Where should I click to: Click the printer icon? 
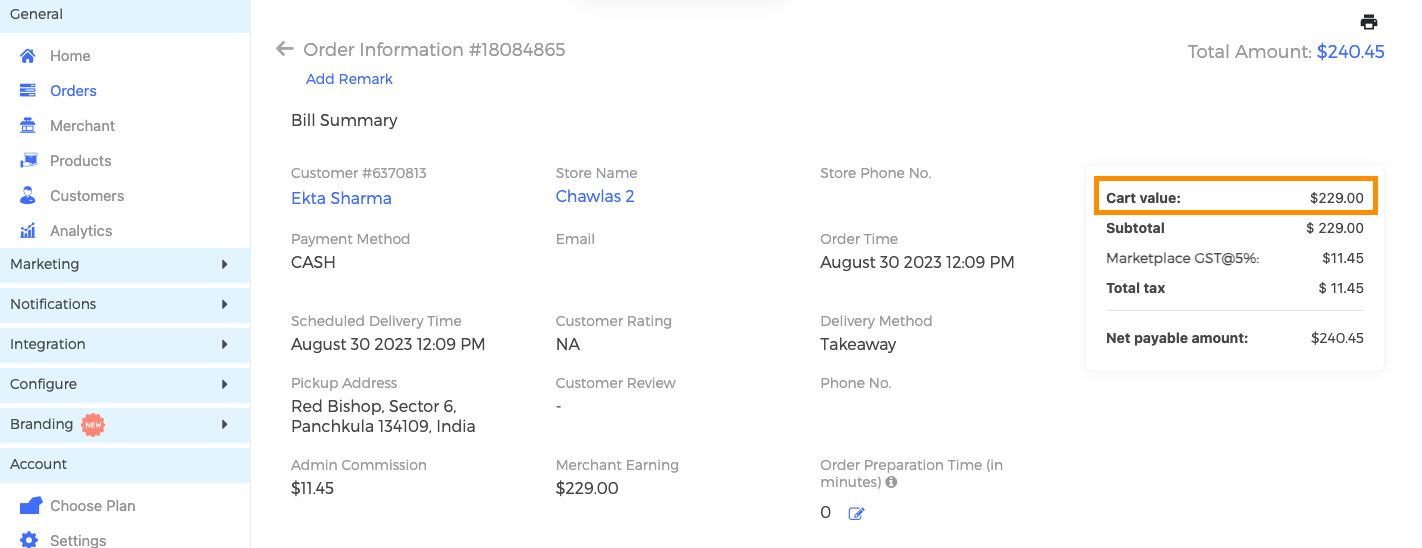tap(1369, 22)
